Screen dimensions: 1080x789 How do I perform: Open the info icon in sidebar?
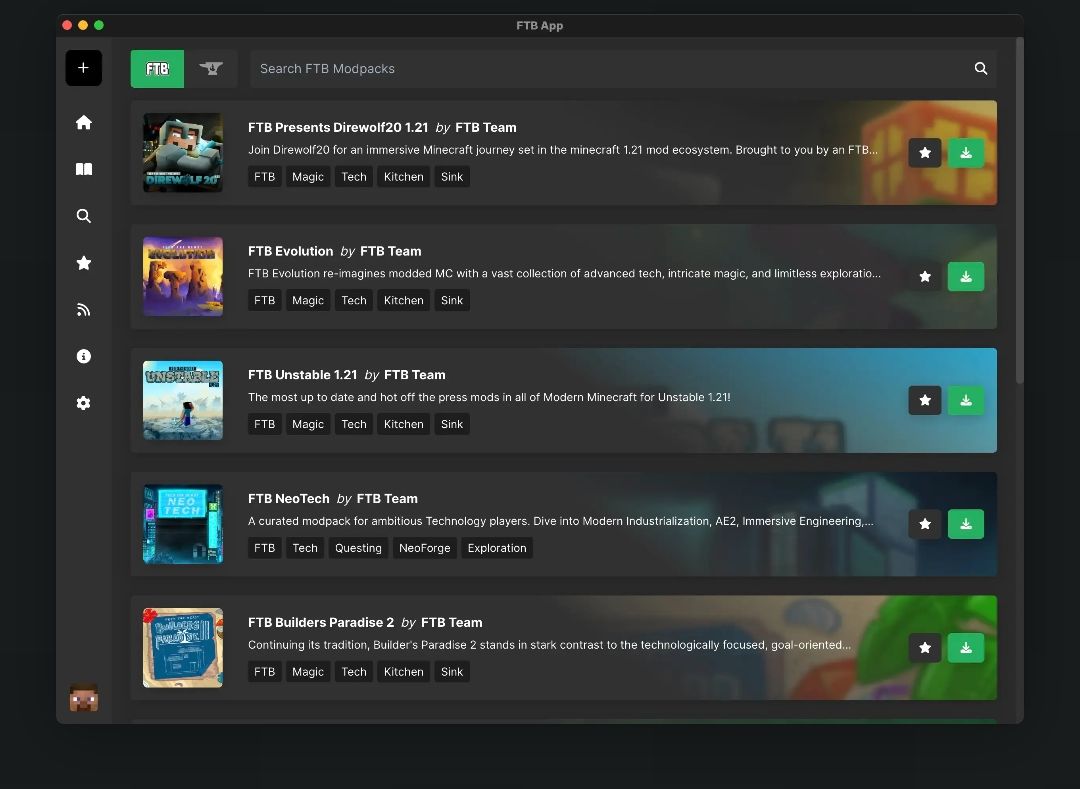[x=83, y=356]
